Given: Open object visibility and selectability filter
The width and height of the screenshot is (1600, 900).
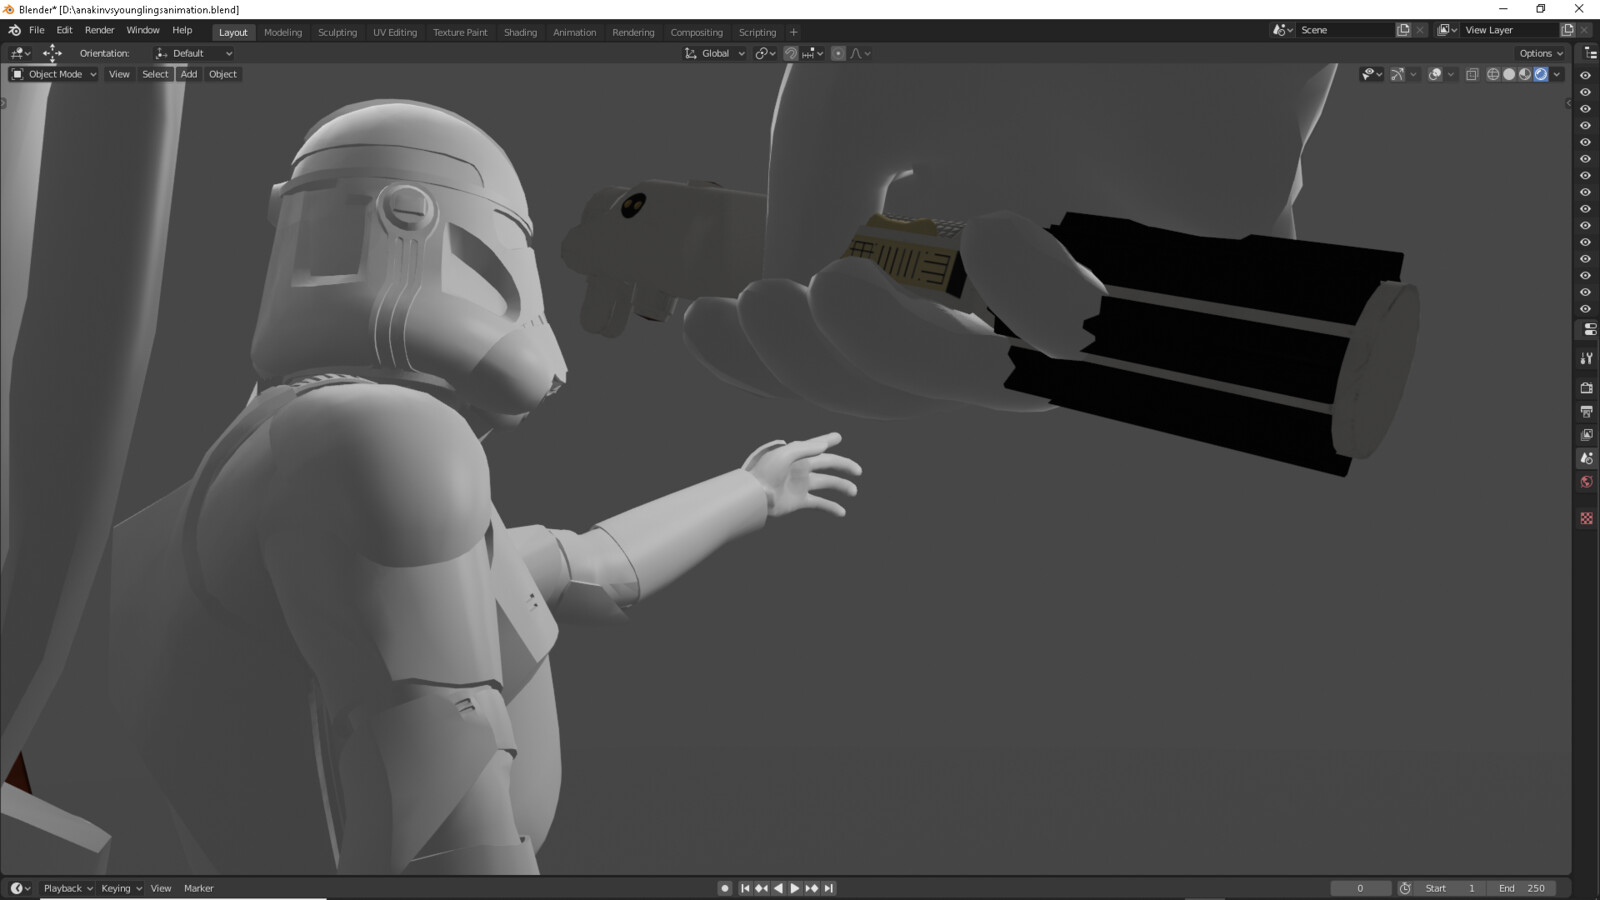Looking at the screenshot, I should pyautogui.click(x=1372, y=74).
